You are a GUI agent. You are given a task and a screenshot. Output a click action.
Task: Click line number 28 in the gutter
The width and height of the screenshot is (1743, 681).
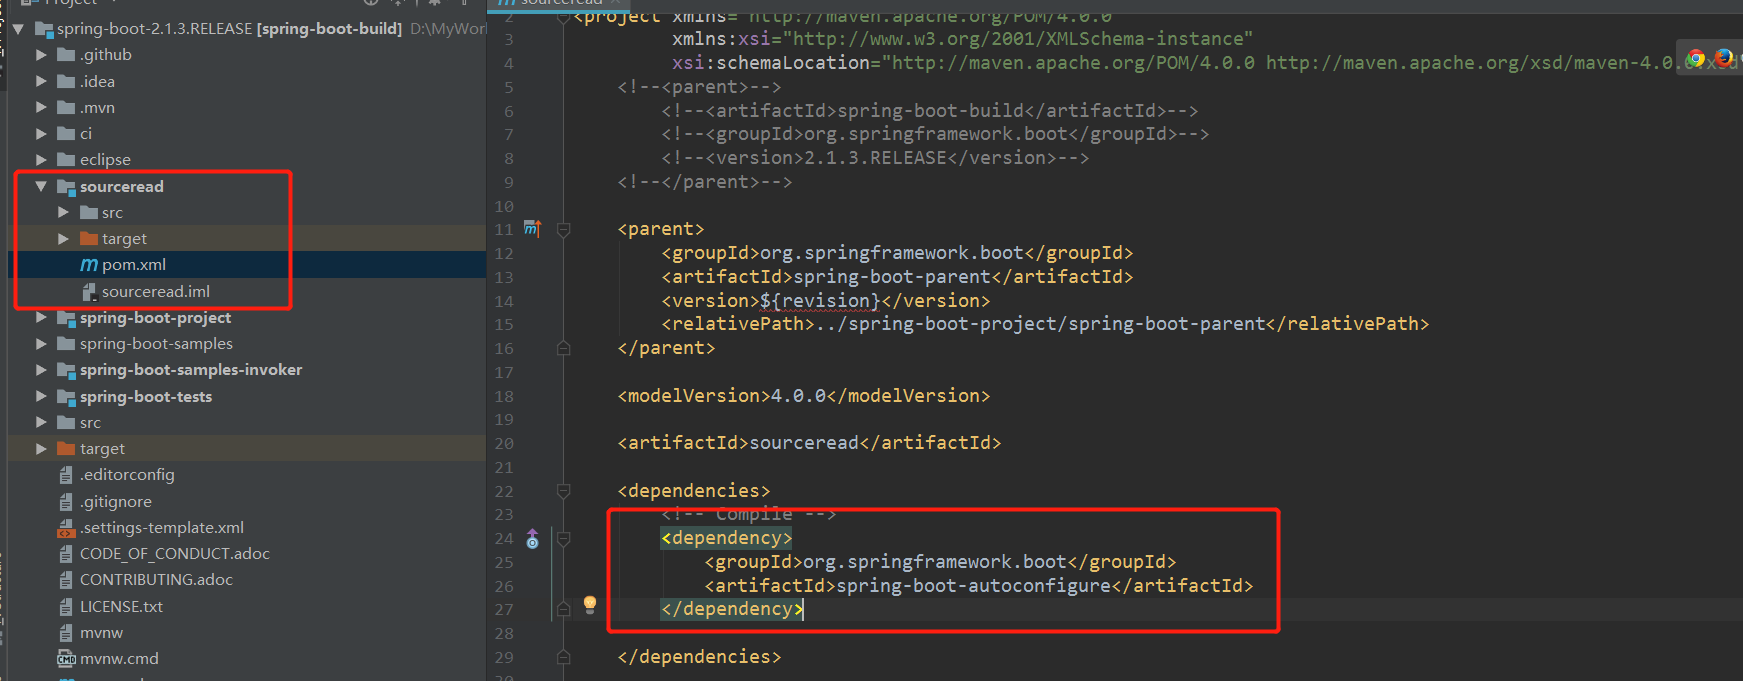pyautogui.click(x=504, y=634)
